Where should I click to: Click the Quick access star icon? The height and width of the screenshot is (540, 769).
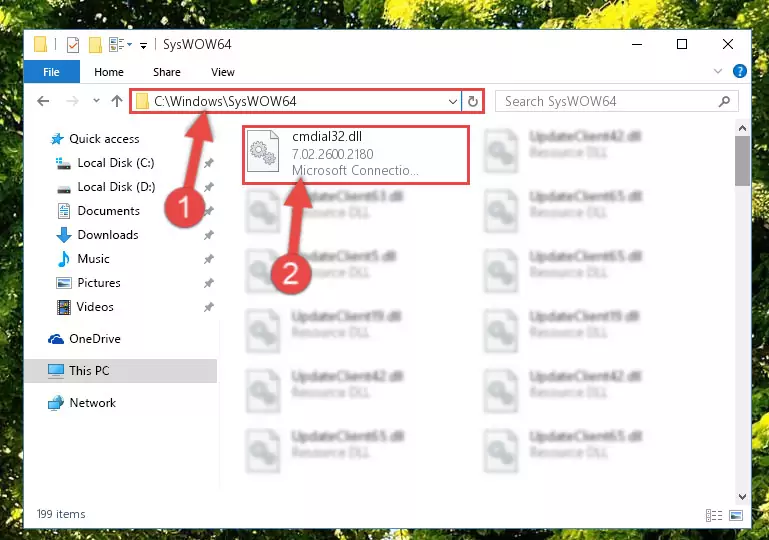click(x=57, y=139)
